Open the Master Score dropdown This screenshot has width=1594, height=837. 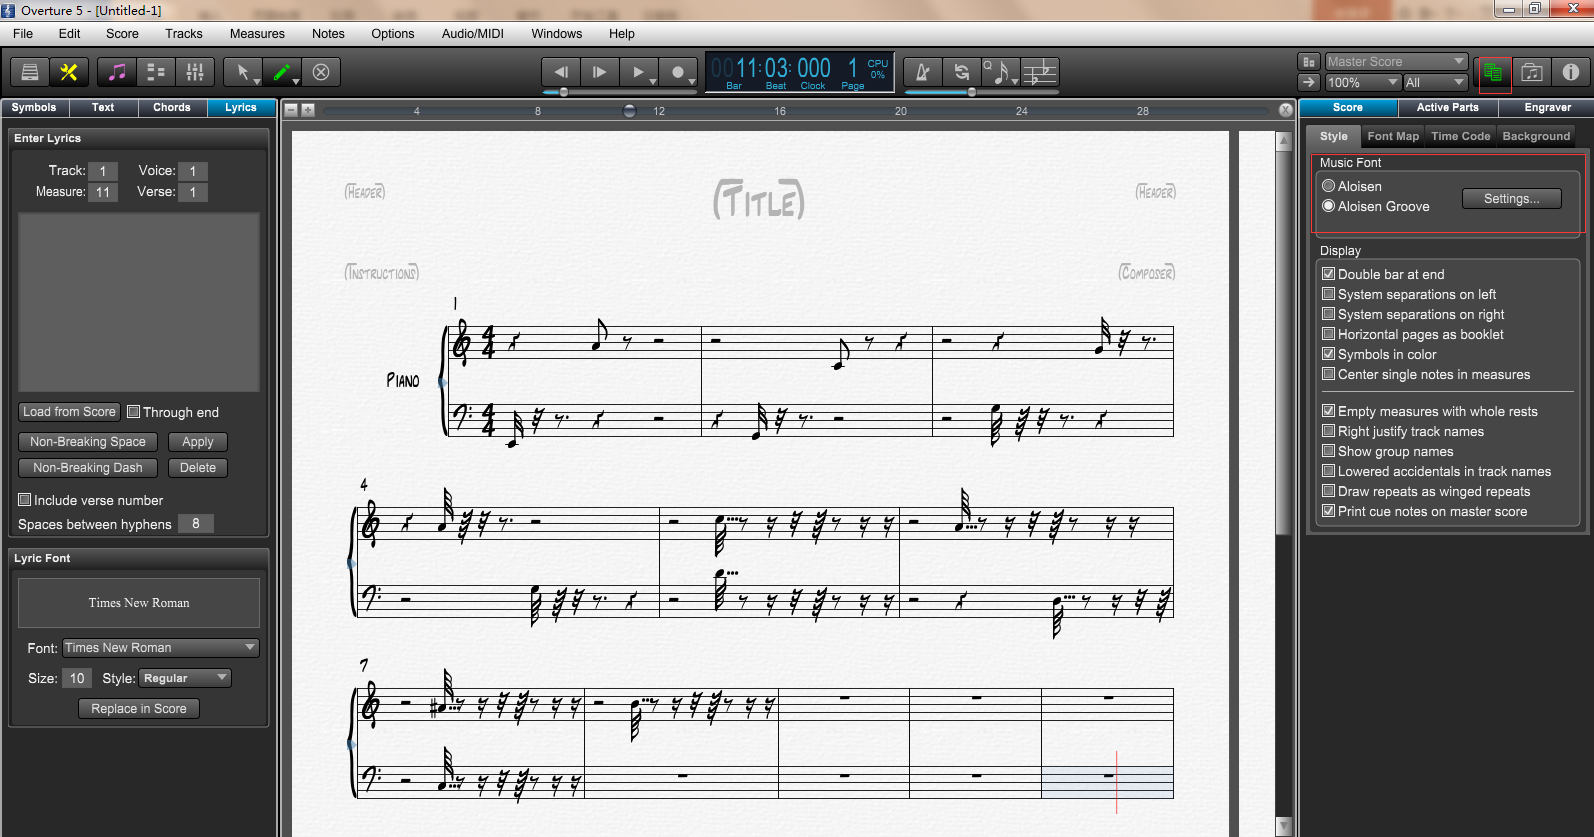[1396, 62]
